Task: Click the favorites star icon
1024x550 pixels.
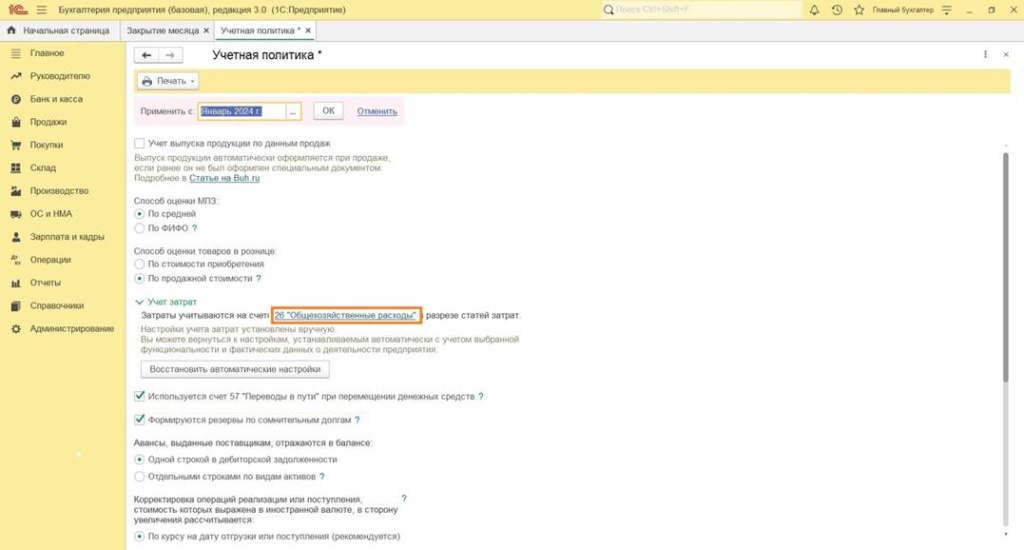Action: pyautogui.click(x=860, y=9)
